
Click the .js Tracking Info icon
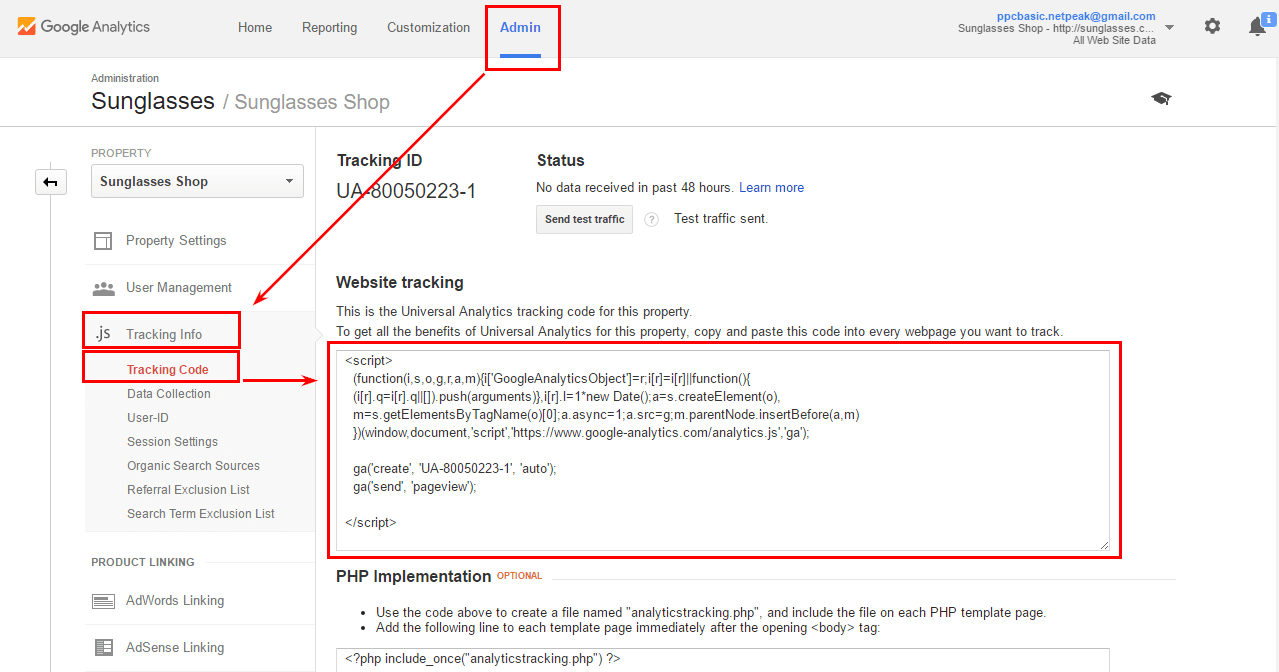tap(102, 334)
